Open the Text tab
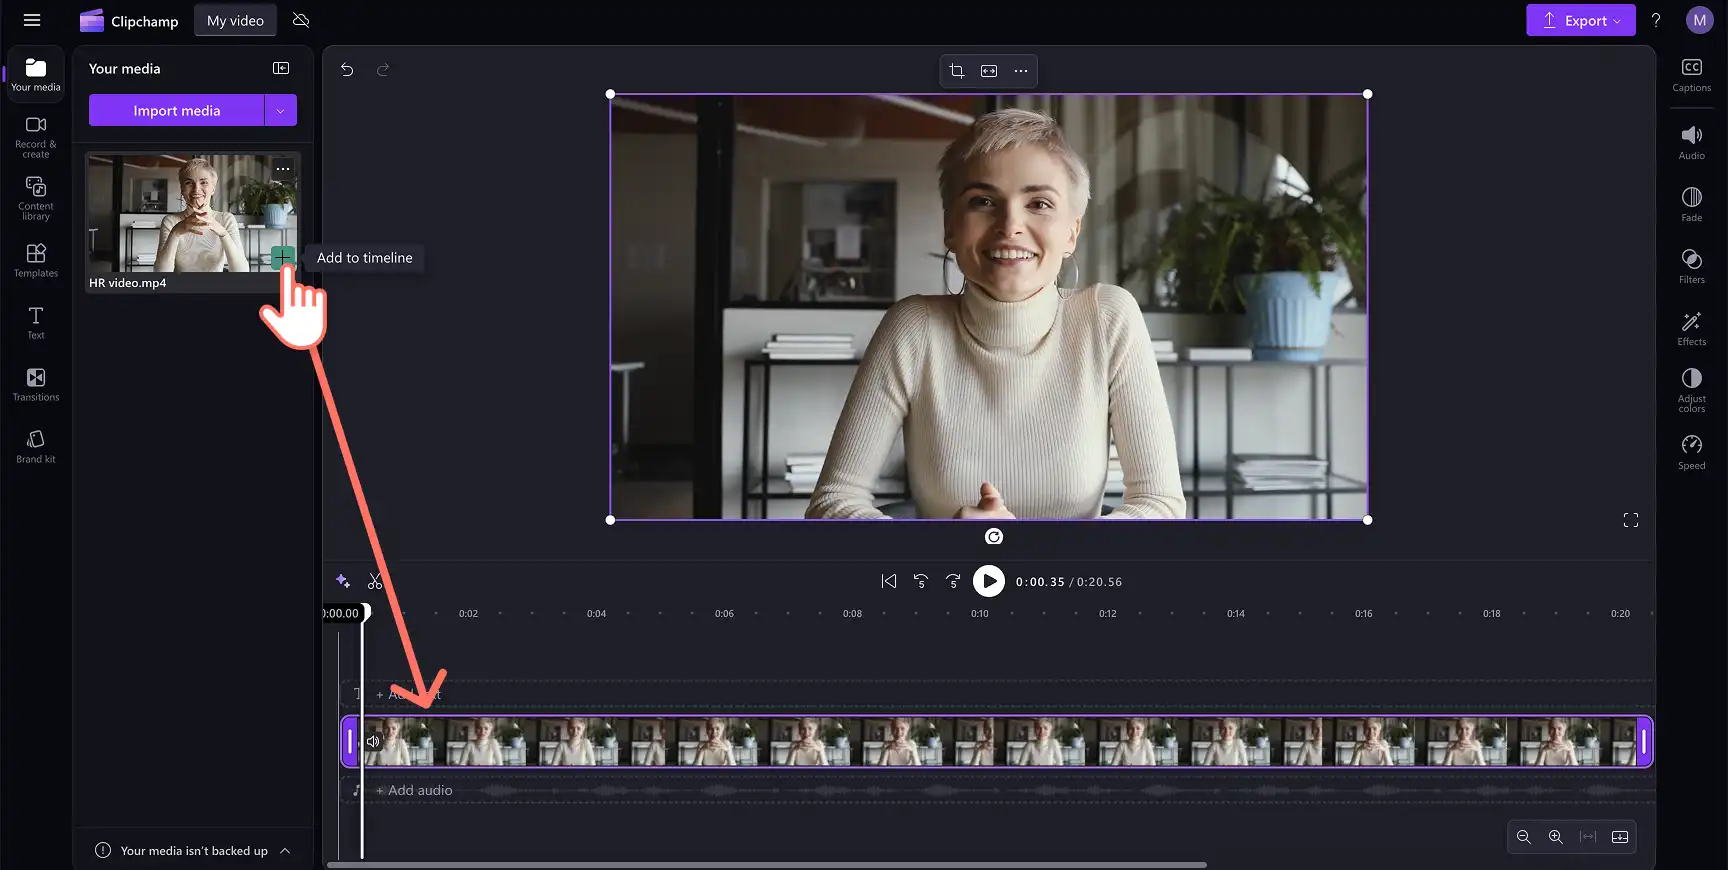This screenshot has height=870, width=1728. tap(36, 323)
